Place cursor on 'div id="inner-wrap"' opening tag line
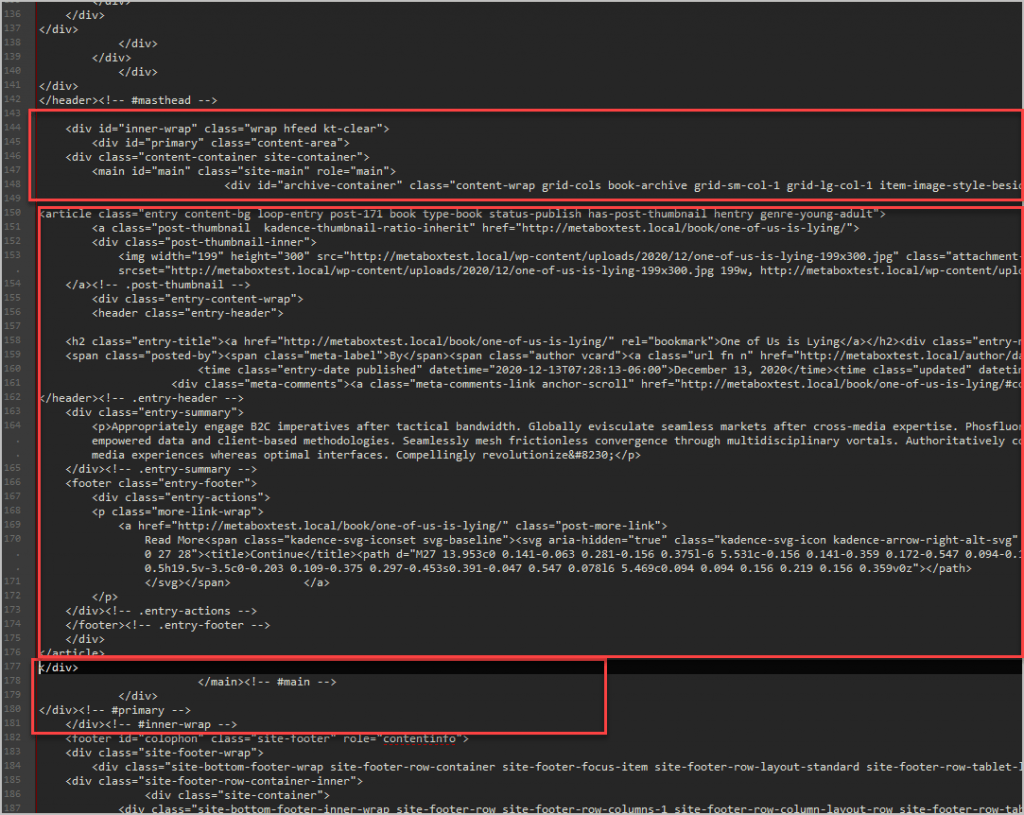Viewport: 1024px width, 815px height. tap(227, 129)
